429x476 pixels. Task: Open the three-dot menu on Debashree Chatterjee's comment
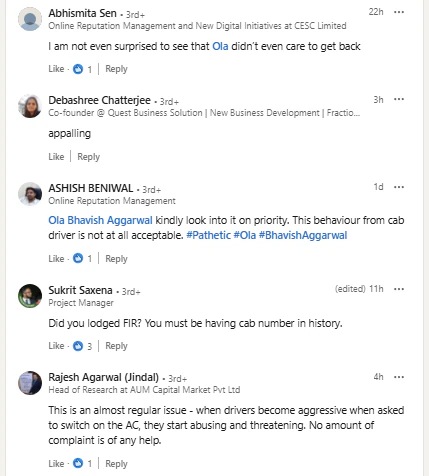click(399, 99)
